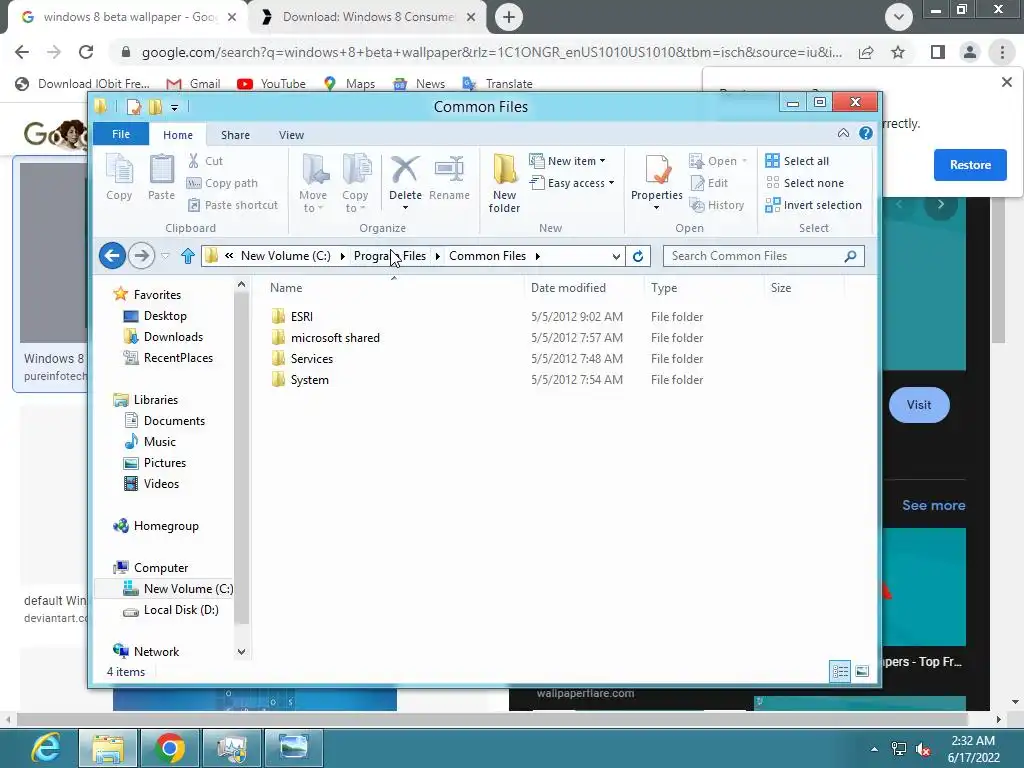The image size is (1024, 768).
Task: Reload the Chrome page
Action: click(x=86, y=52)
